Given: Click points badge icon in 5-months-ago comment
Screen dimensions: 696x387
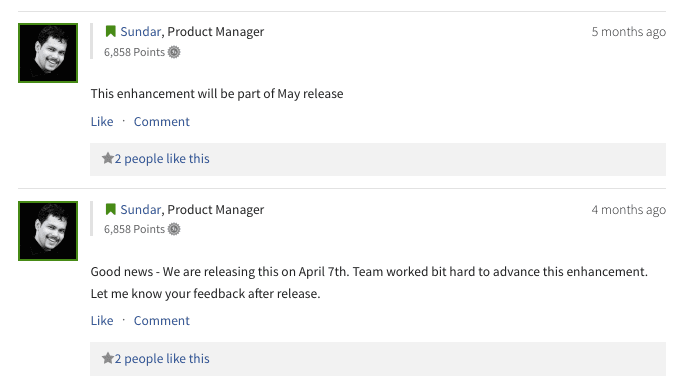Looking at the screenshot, I should point(174,52).
